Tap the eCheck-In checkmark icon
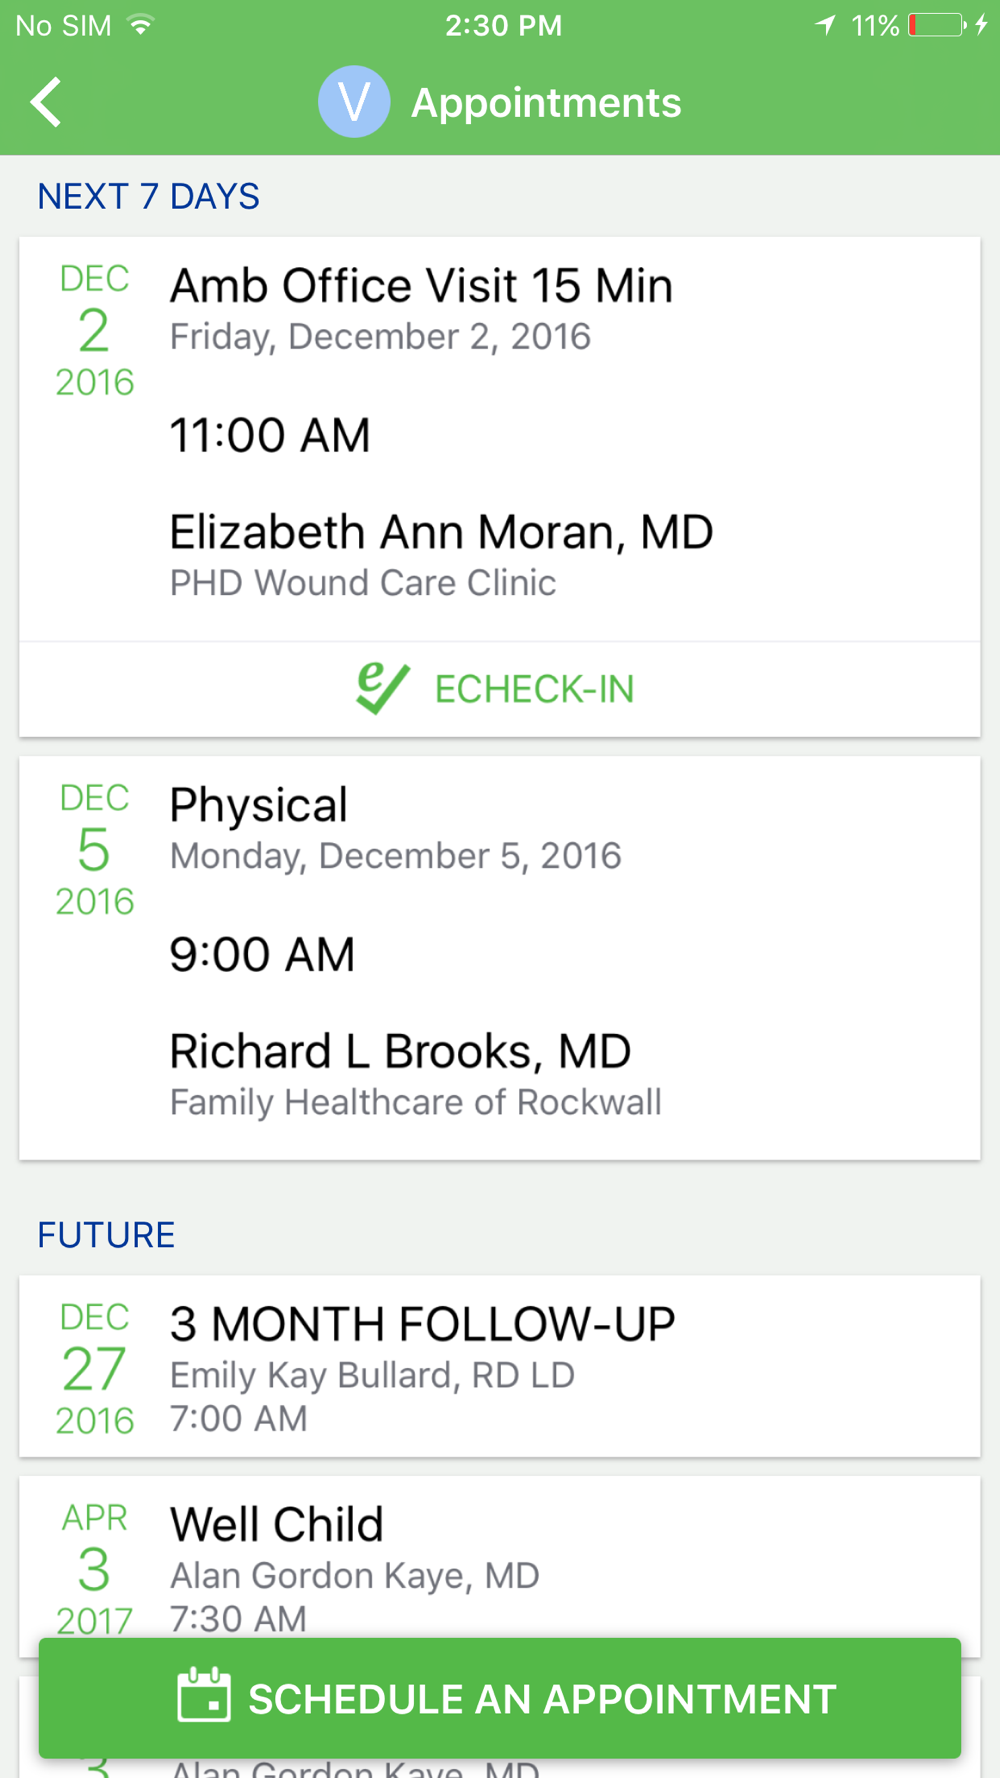The height and width of the screenshot is (1778, 1000). 382,689
